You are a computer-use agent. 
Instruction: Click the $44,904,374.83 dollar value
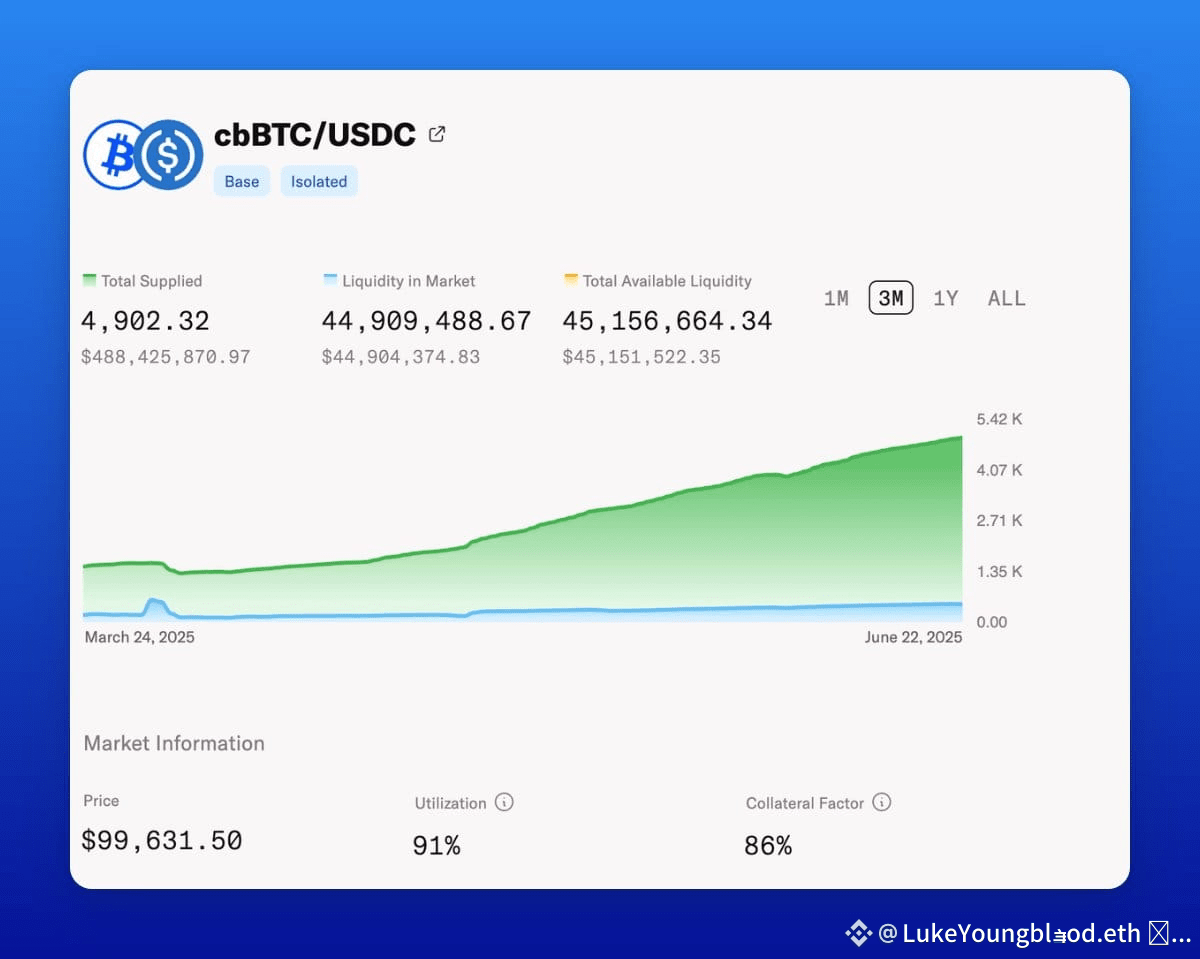tap(401, 357)
